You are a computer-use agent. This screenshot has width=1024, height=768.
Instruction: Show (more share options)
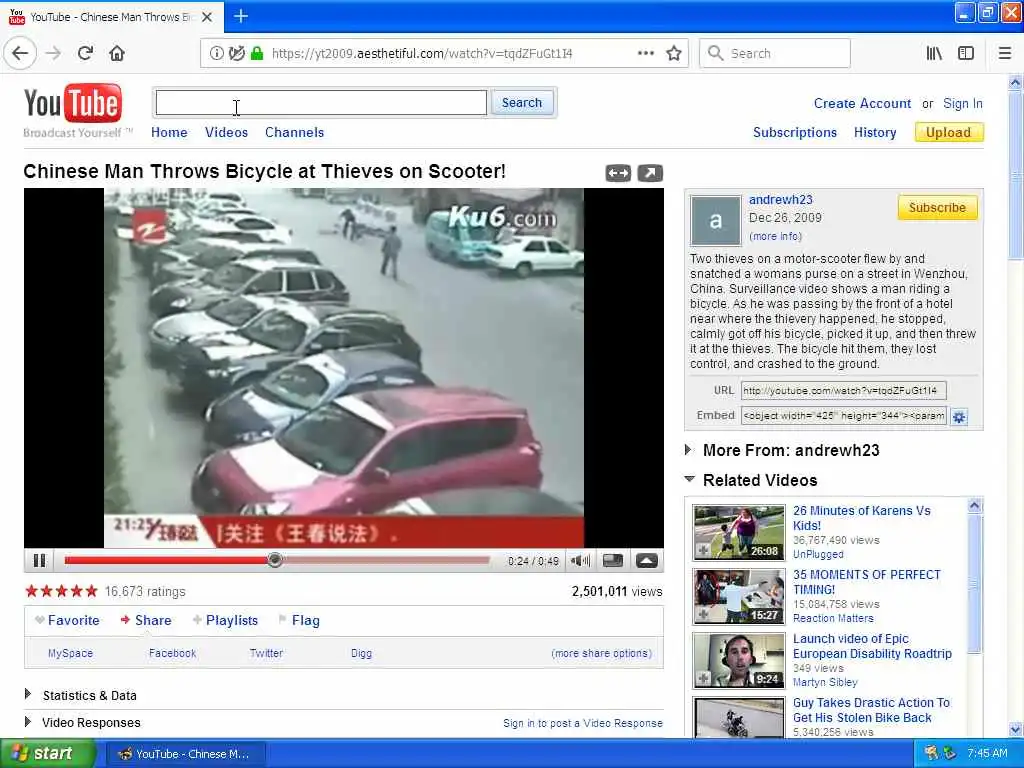point(601,653)
